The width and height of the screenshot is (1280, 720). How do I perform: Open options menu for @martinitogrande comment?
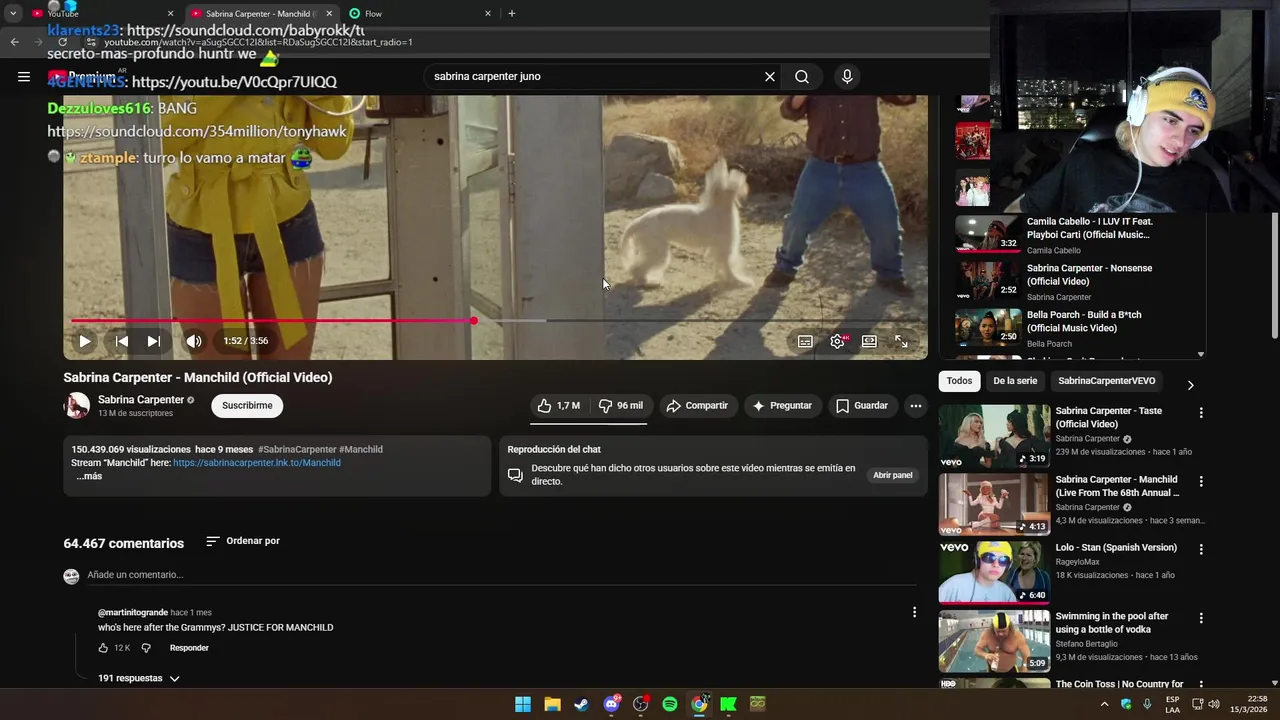(914, 612)
